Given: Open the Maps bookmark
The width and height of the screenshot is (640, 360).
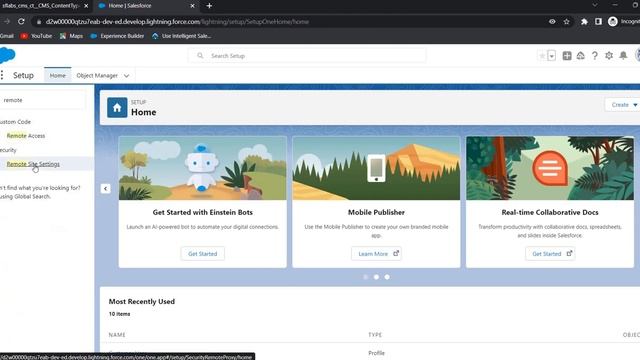Looking at the screenshot, I should click(x=71, y=36).
